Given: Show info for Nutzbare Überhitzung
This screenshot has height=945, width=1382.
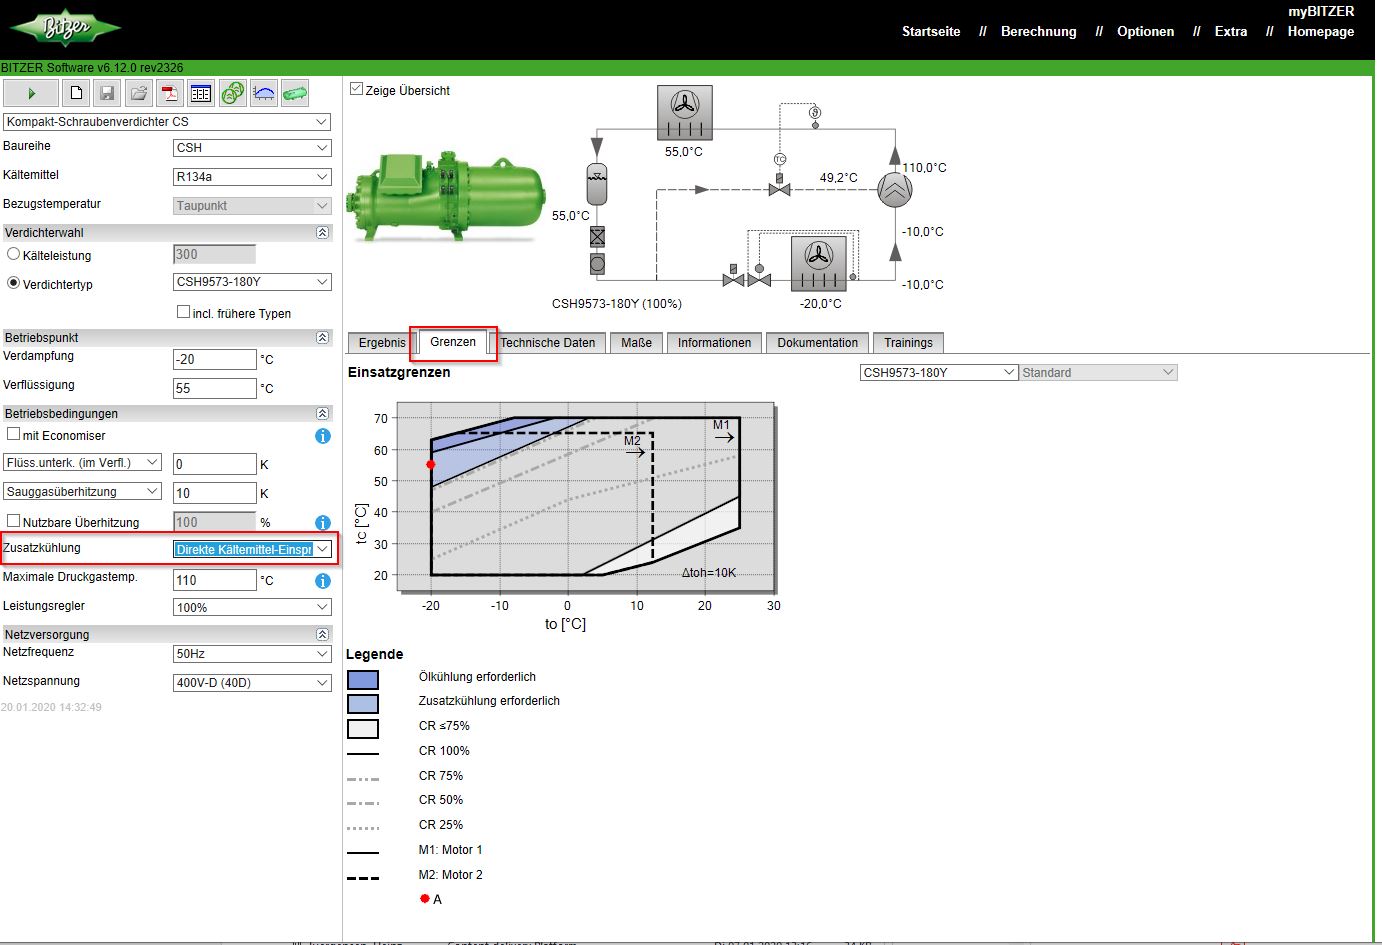Looking at the screenshot, I should (x=323, y=523).
